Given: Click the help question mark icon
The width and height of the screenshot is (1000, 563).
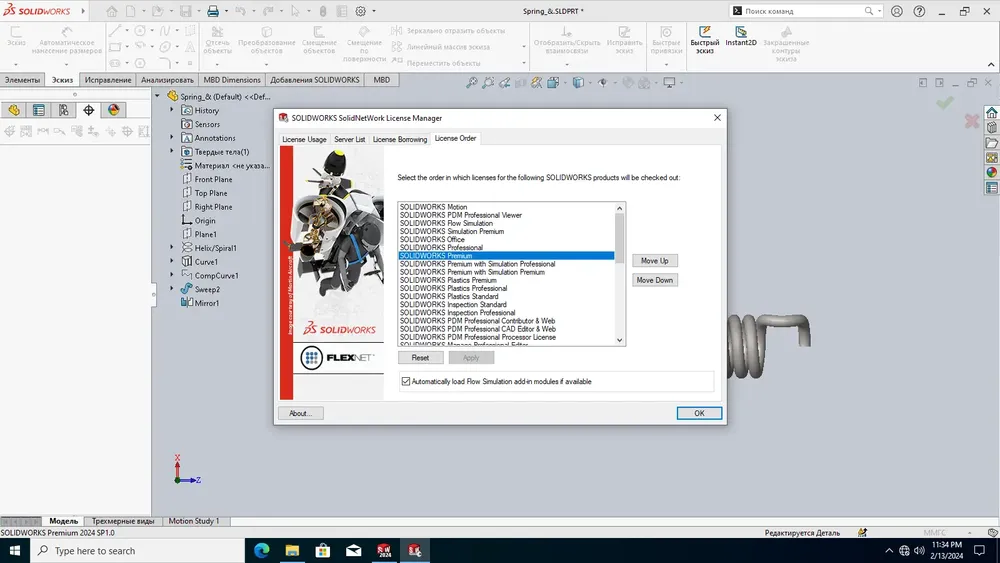Looking at the screenshot, I should (x=919, y=11).
